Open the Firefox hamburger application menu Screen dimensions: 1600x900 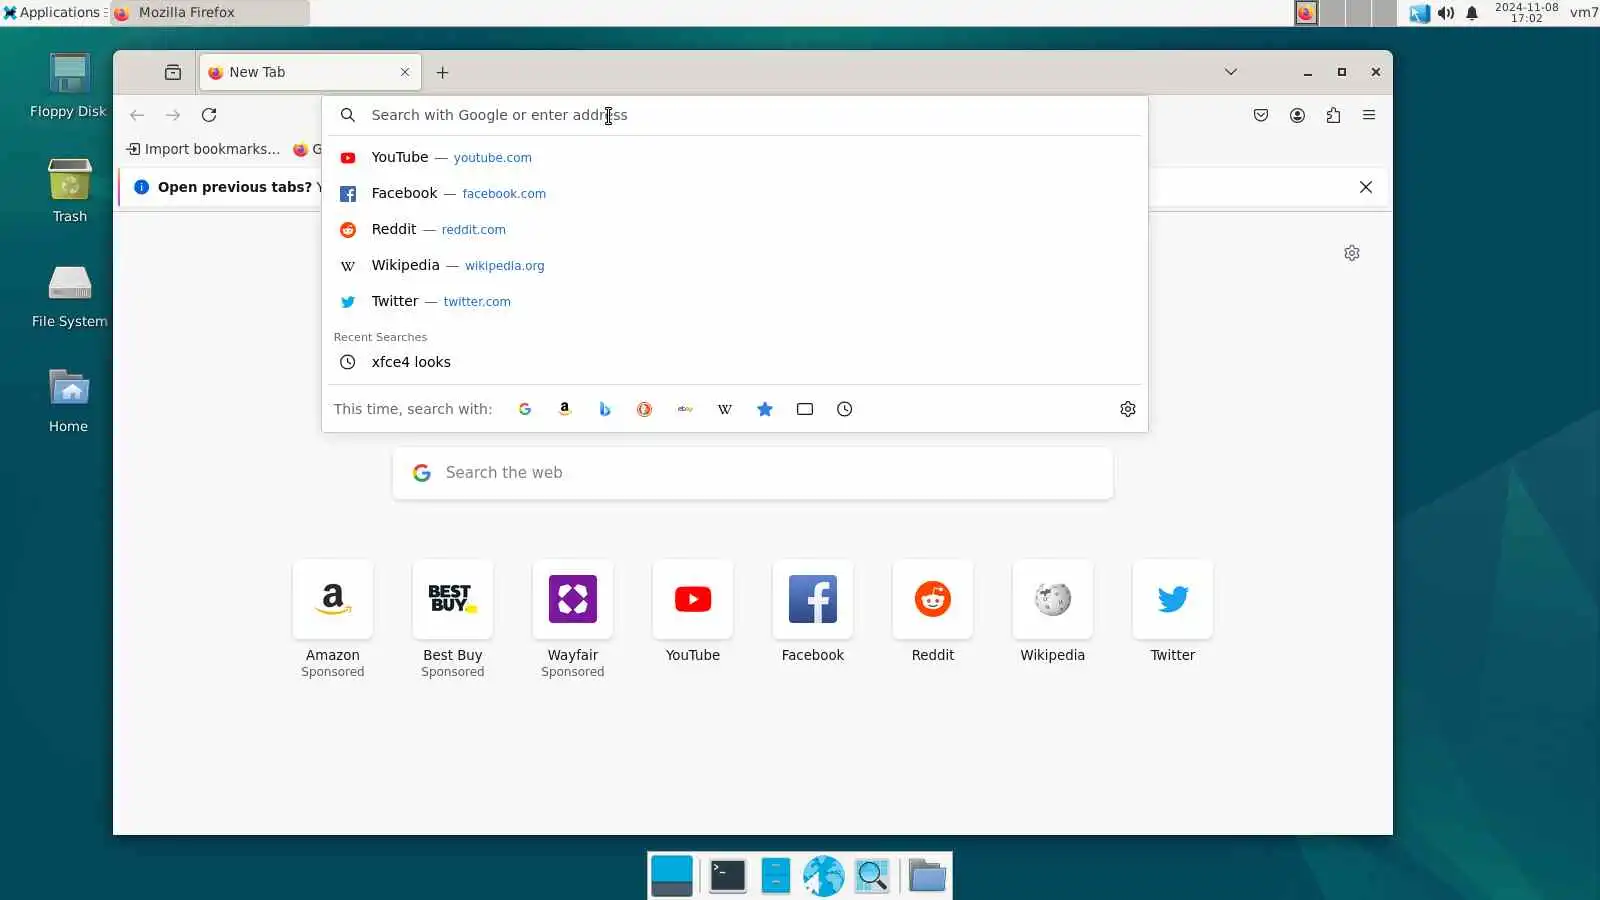(1369, 115)
